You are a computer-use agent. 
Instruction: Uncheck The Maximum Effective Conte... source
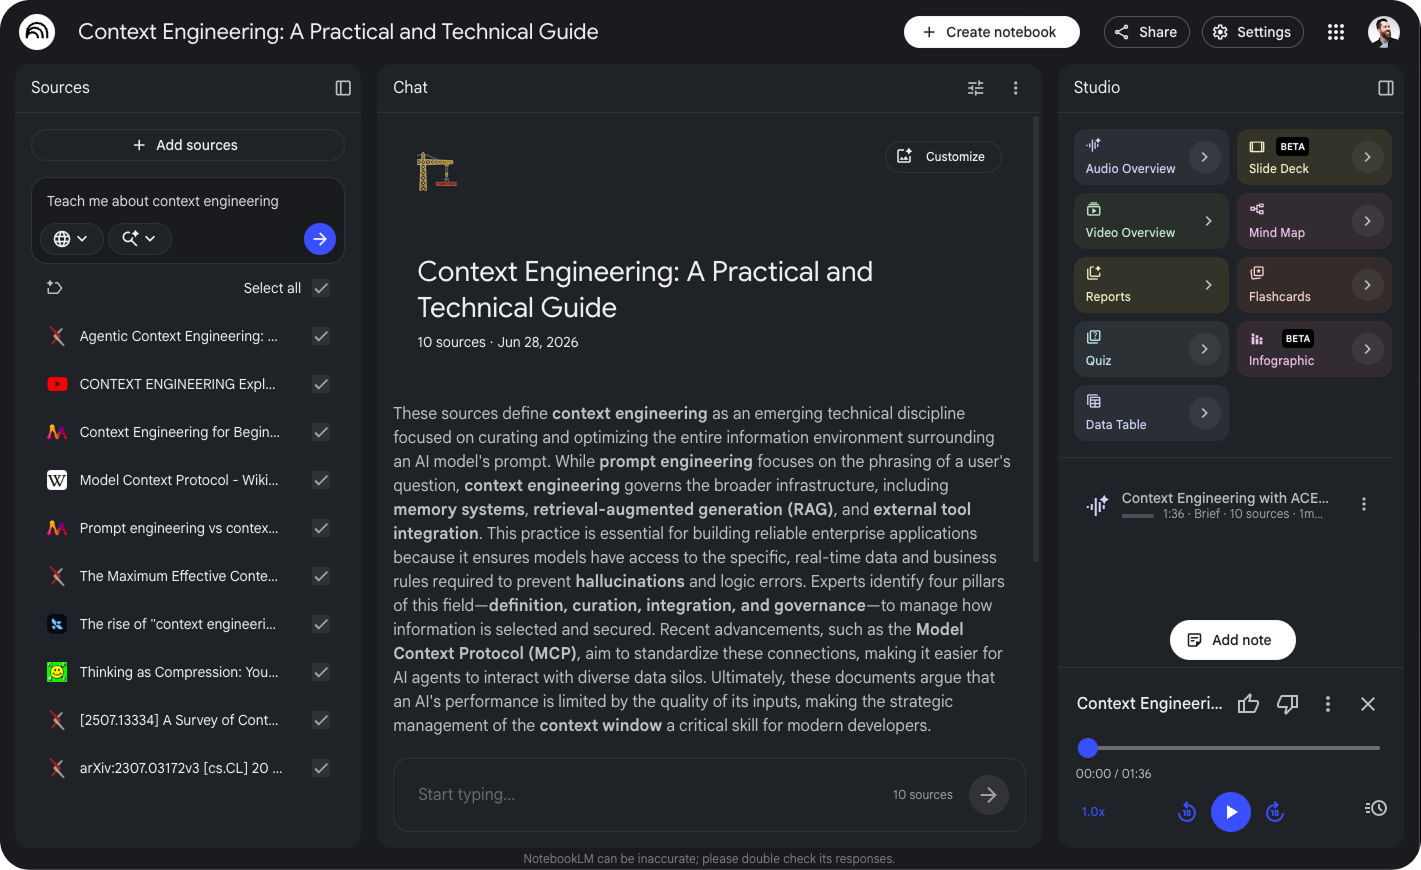click(321, 576)
